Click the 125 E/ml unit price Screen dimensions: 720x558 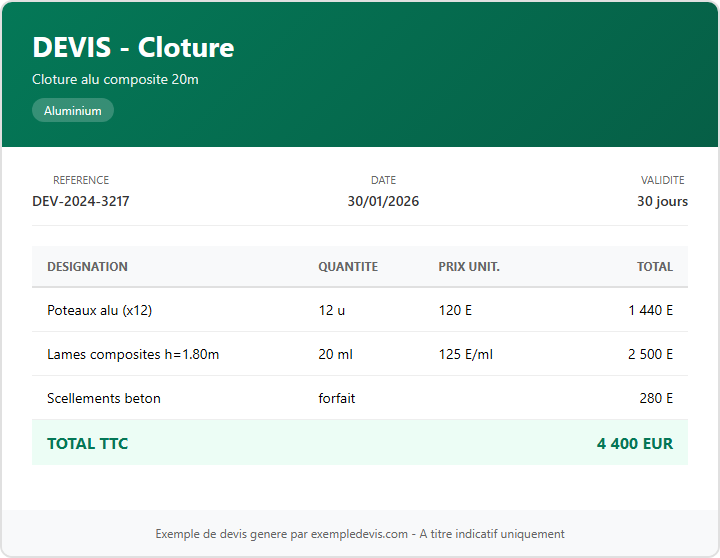coord(466,354)
